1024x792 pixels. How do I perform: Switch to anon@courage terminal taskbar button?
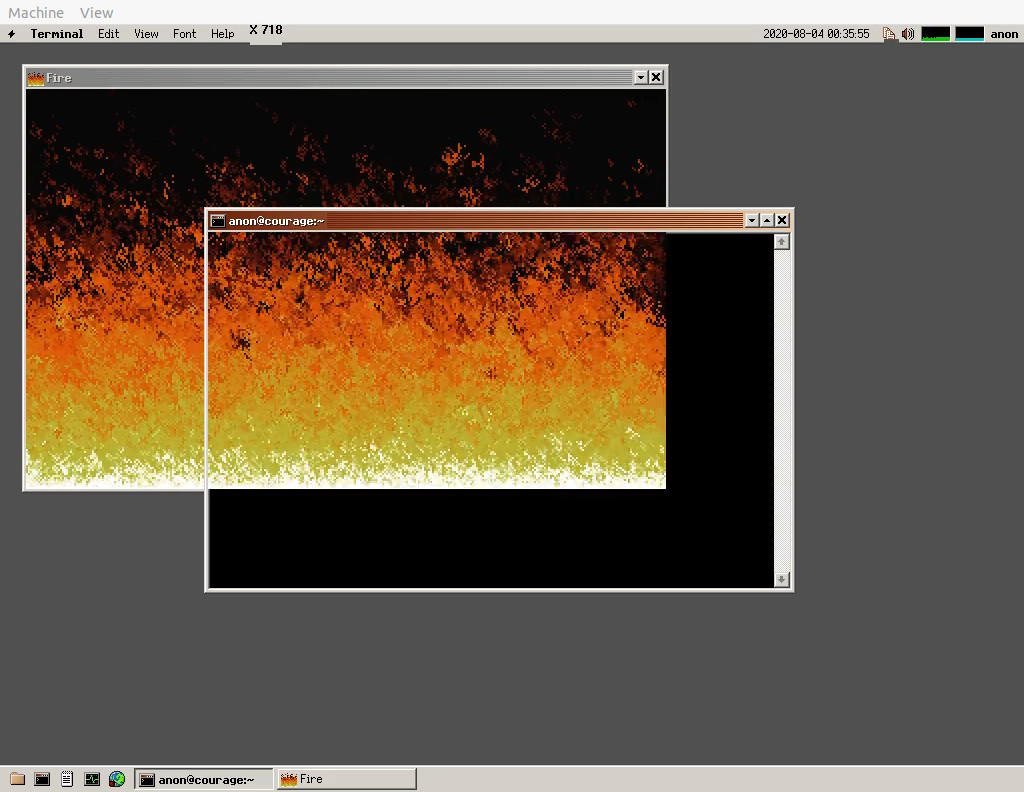tap(204, 779)
